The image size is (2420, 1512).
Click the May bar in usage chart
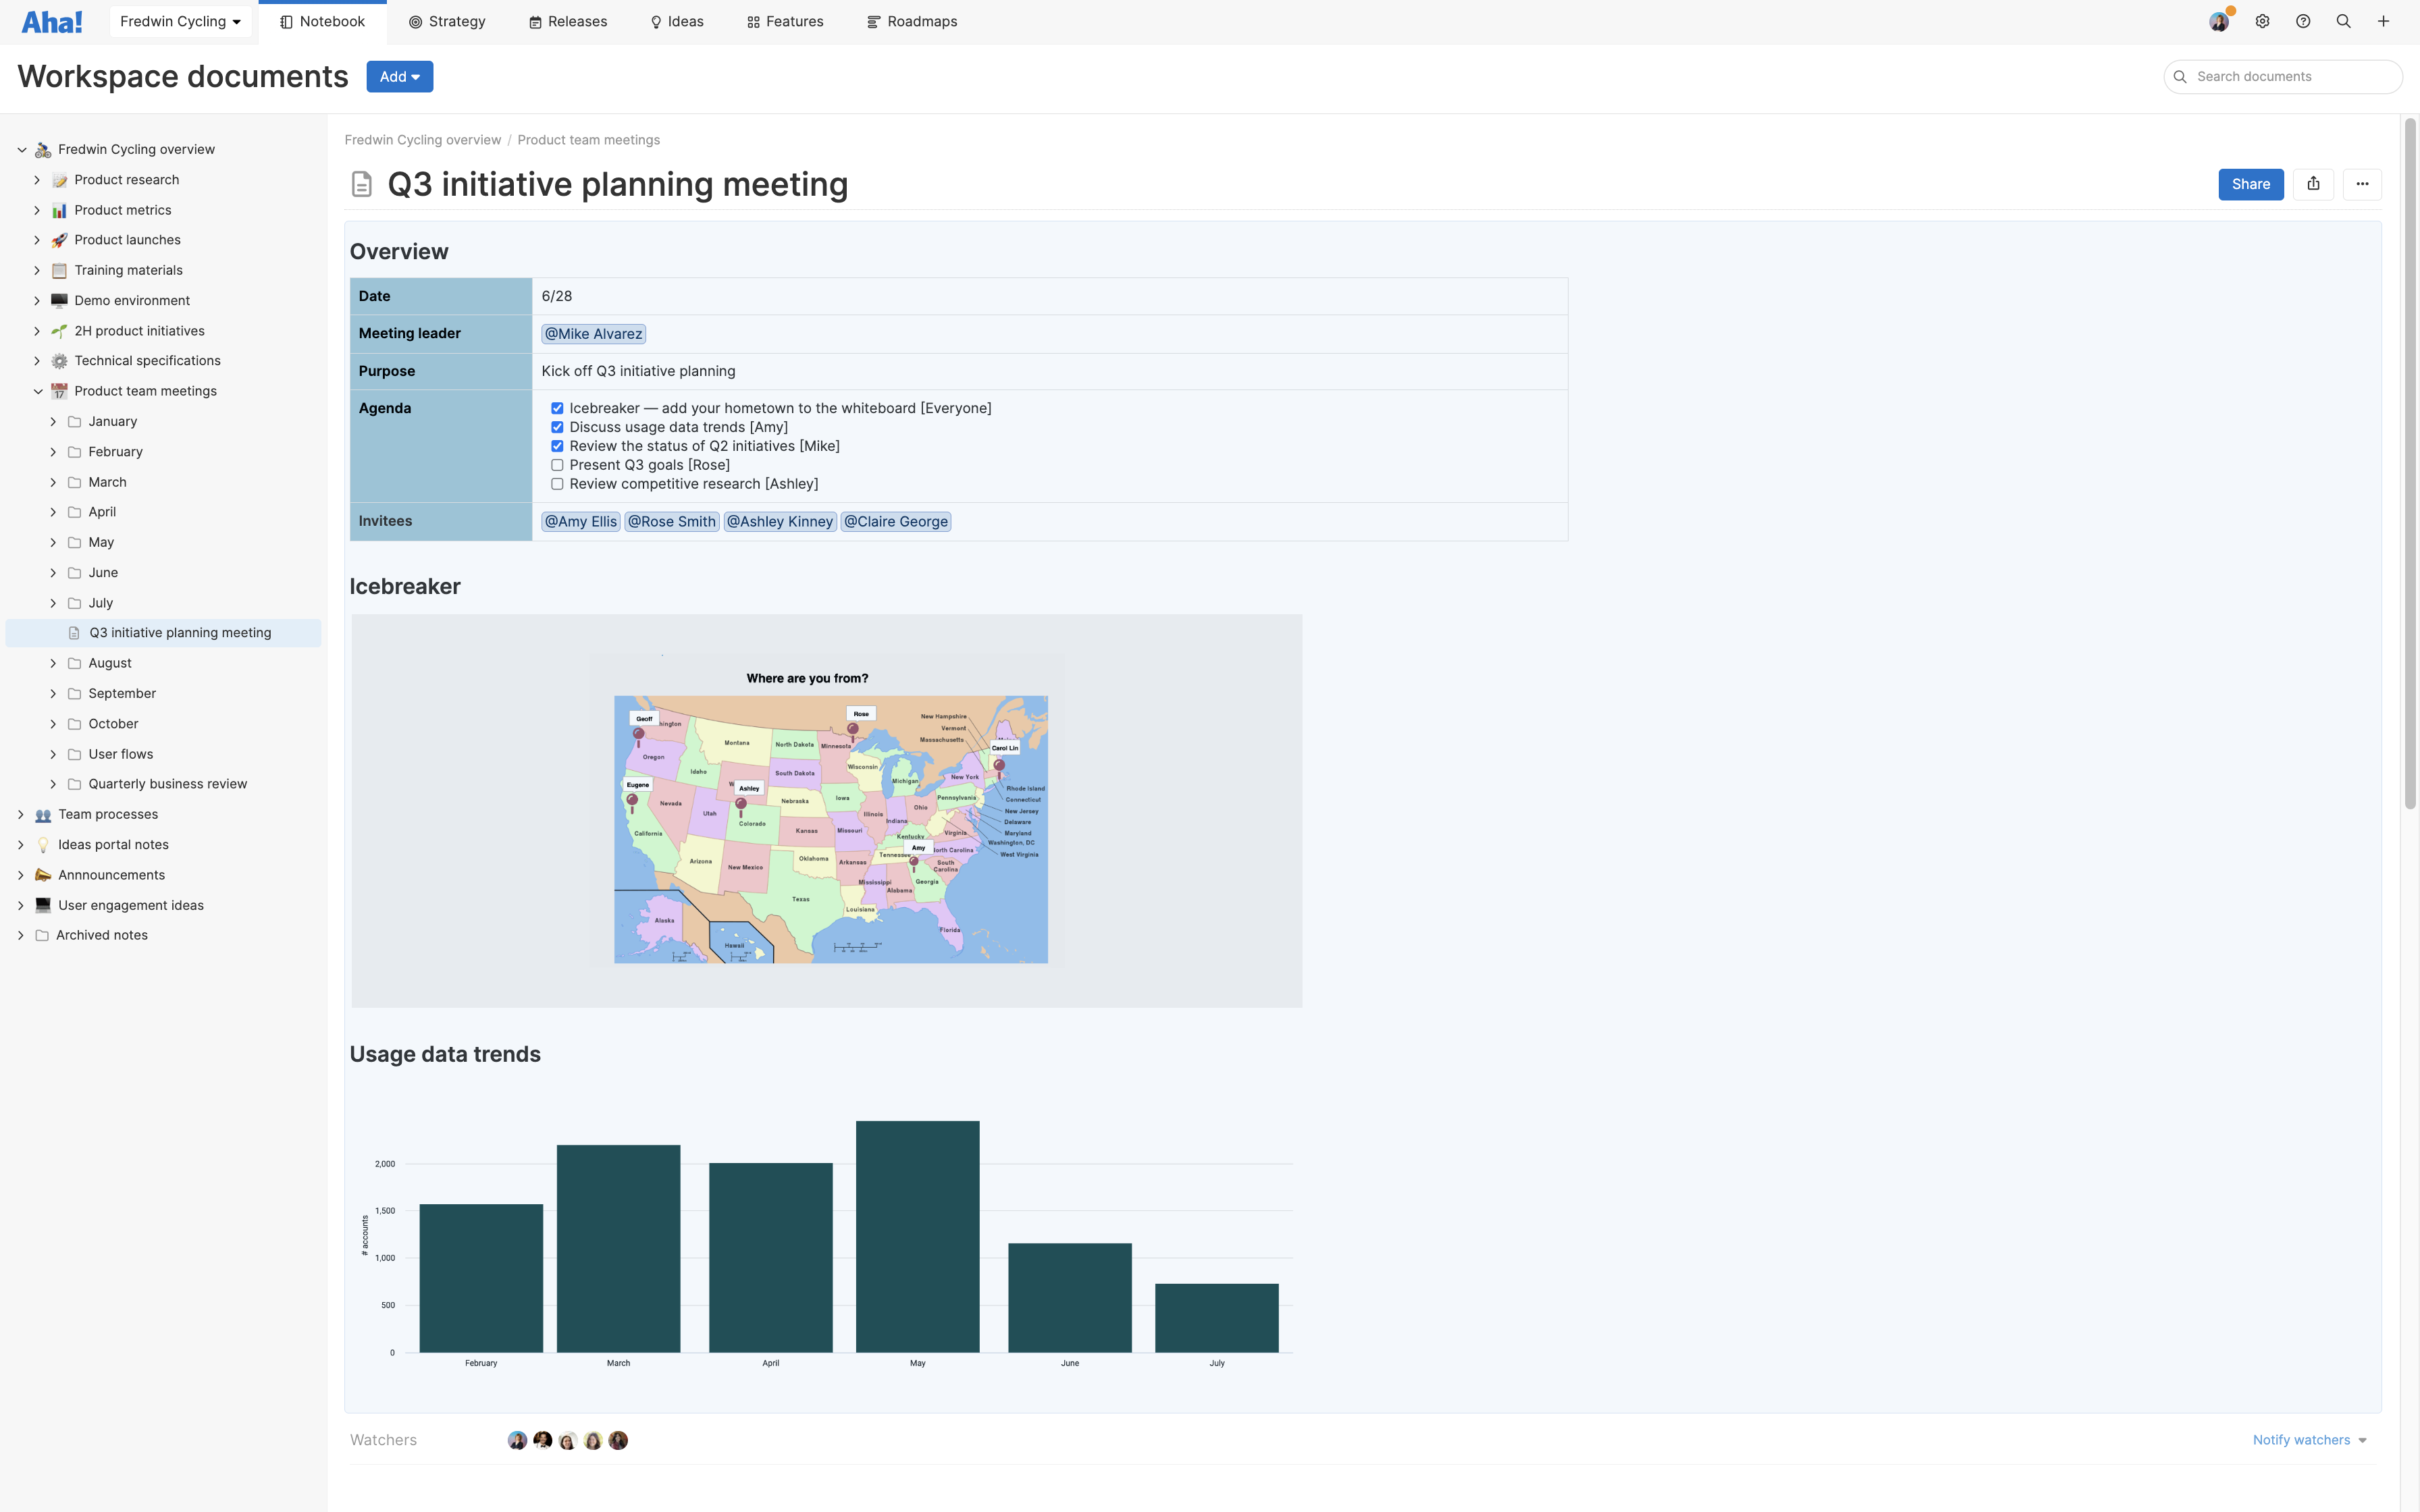click(x=917, y=1236)
